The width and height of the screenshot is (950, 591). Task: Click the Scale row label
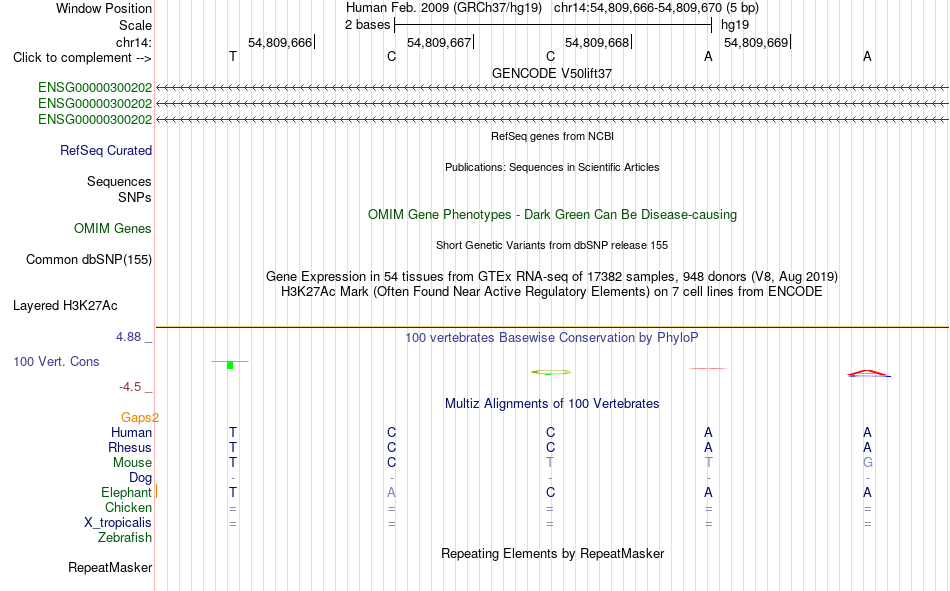pyautogui.click(x=136, y=25)
